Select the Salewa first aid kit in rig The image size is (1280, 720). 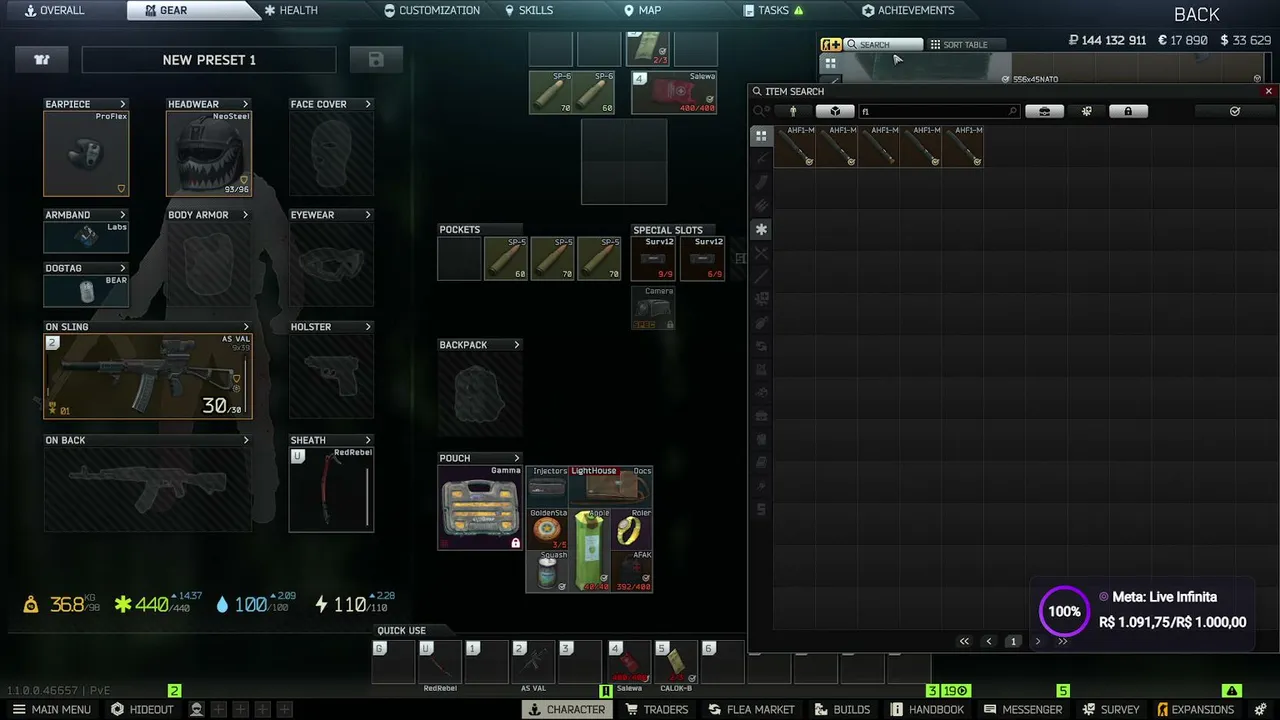point(675,92)
